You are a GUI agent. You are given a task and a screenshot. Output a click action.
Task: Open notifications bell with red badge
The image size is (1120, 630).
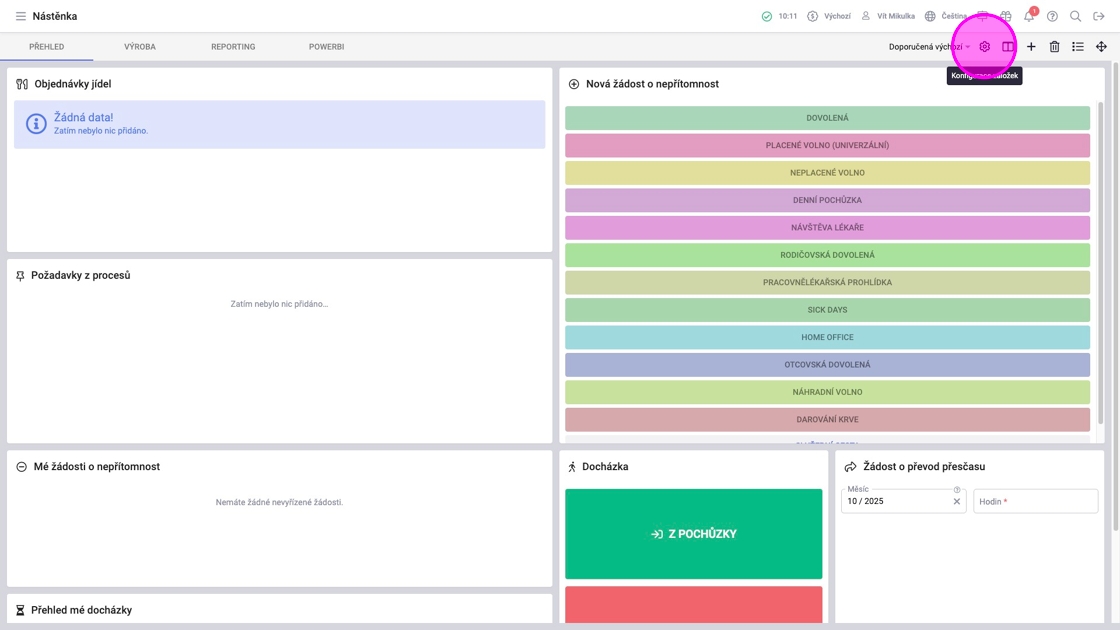tap(1029, 15)
